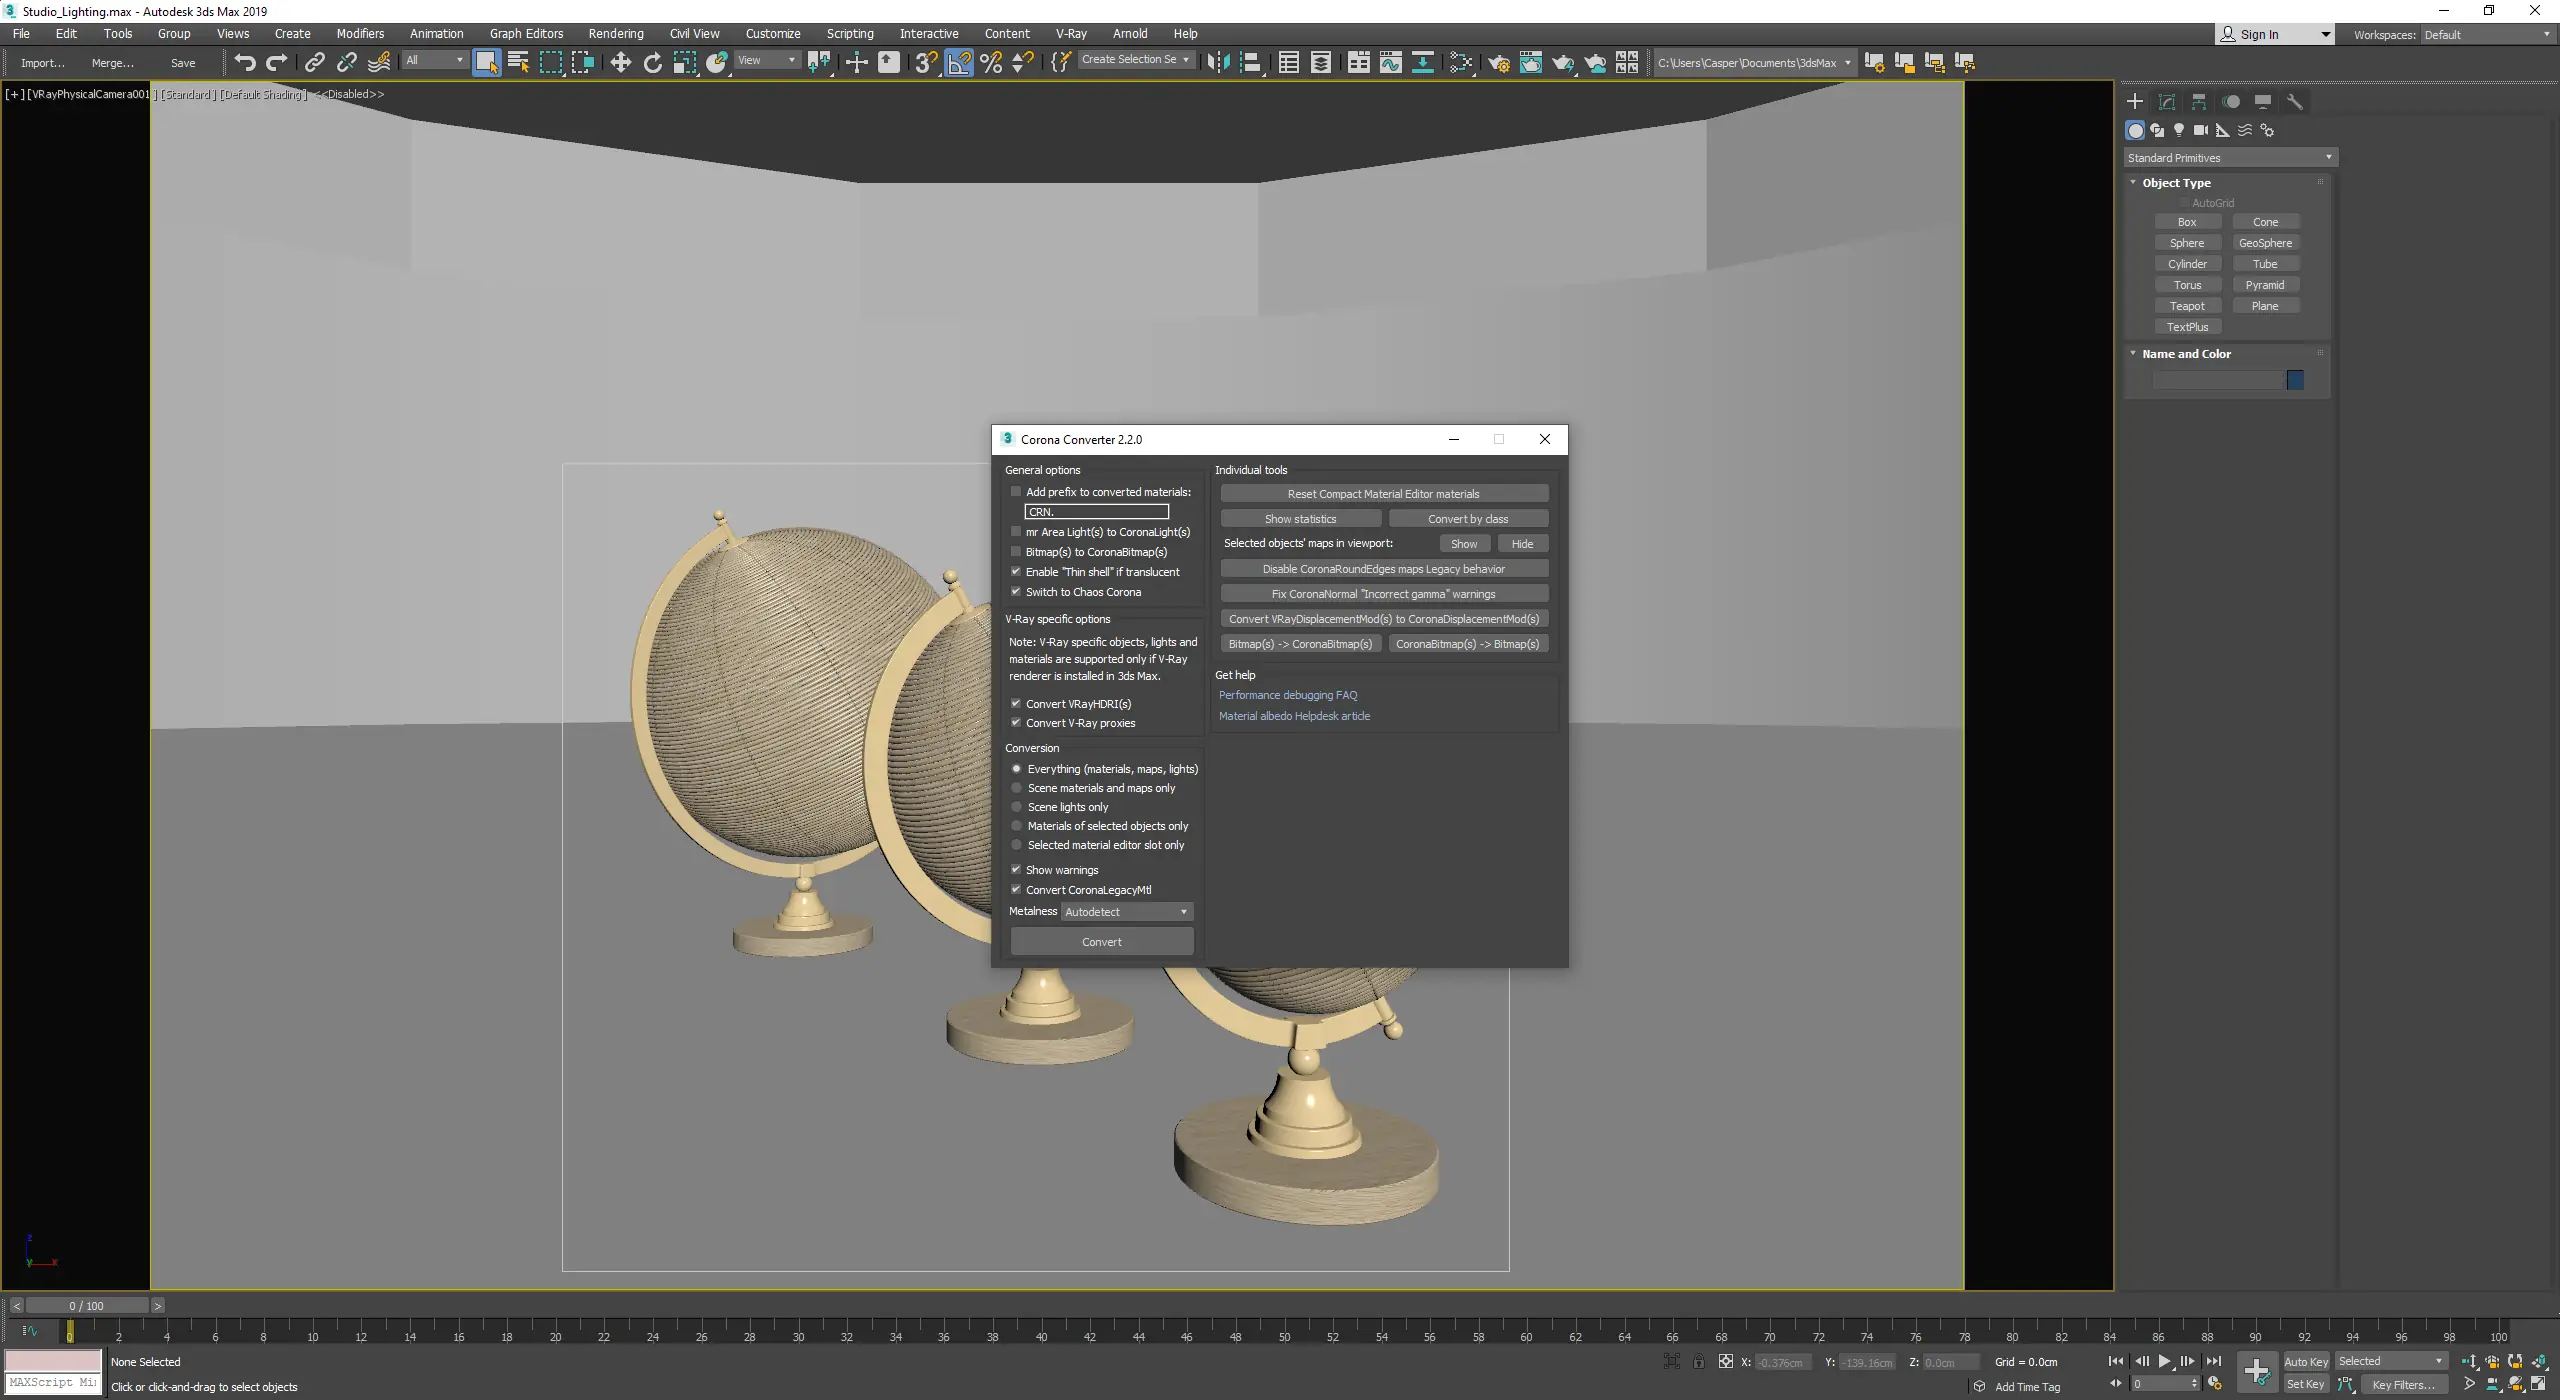Open Performance debugging FAQ link
The width and height of the screenshot is (2560, 1400).
pos(1288,695)
